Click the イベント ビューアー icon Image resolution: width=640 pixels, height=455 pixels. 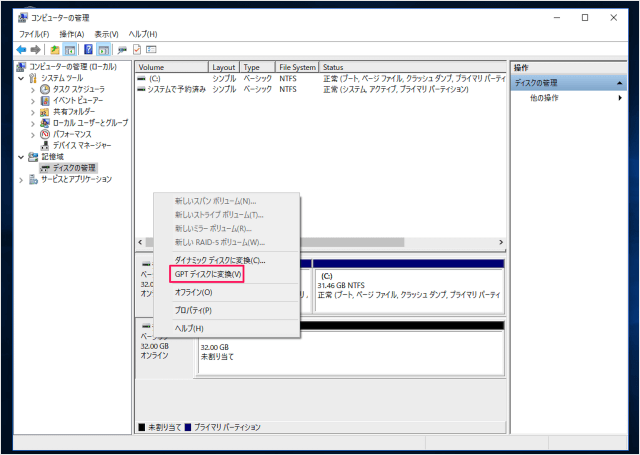coord(45,100)
